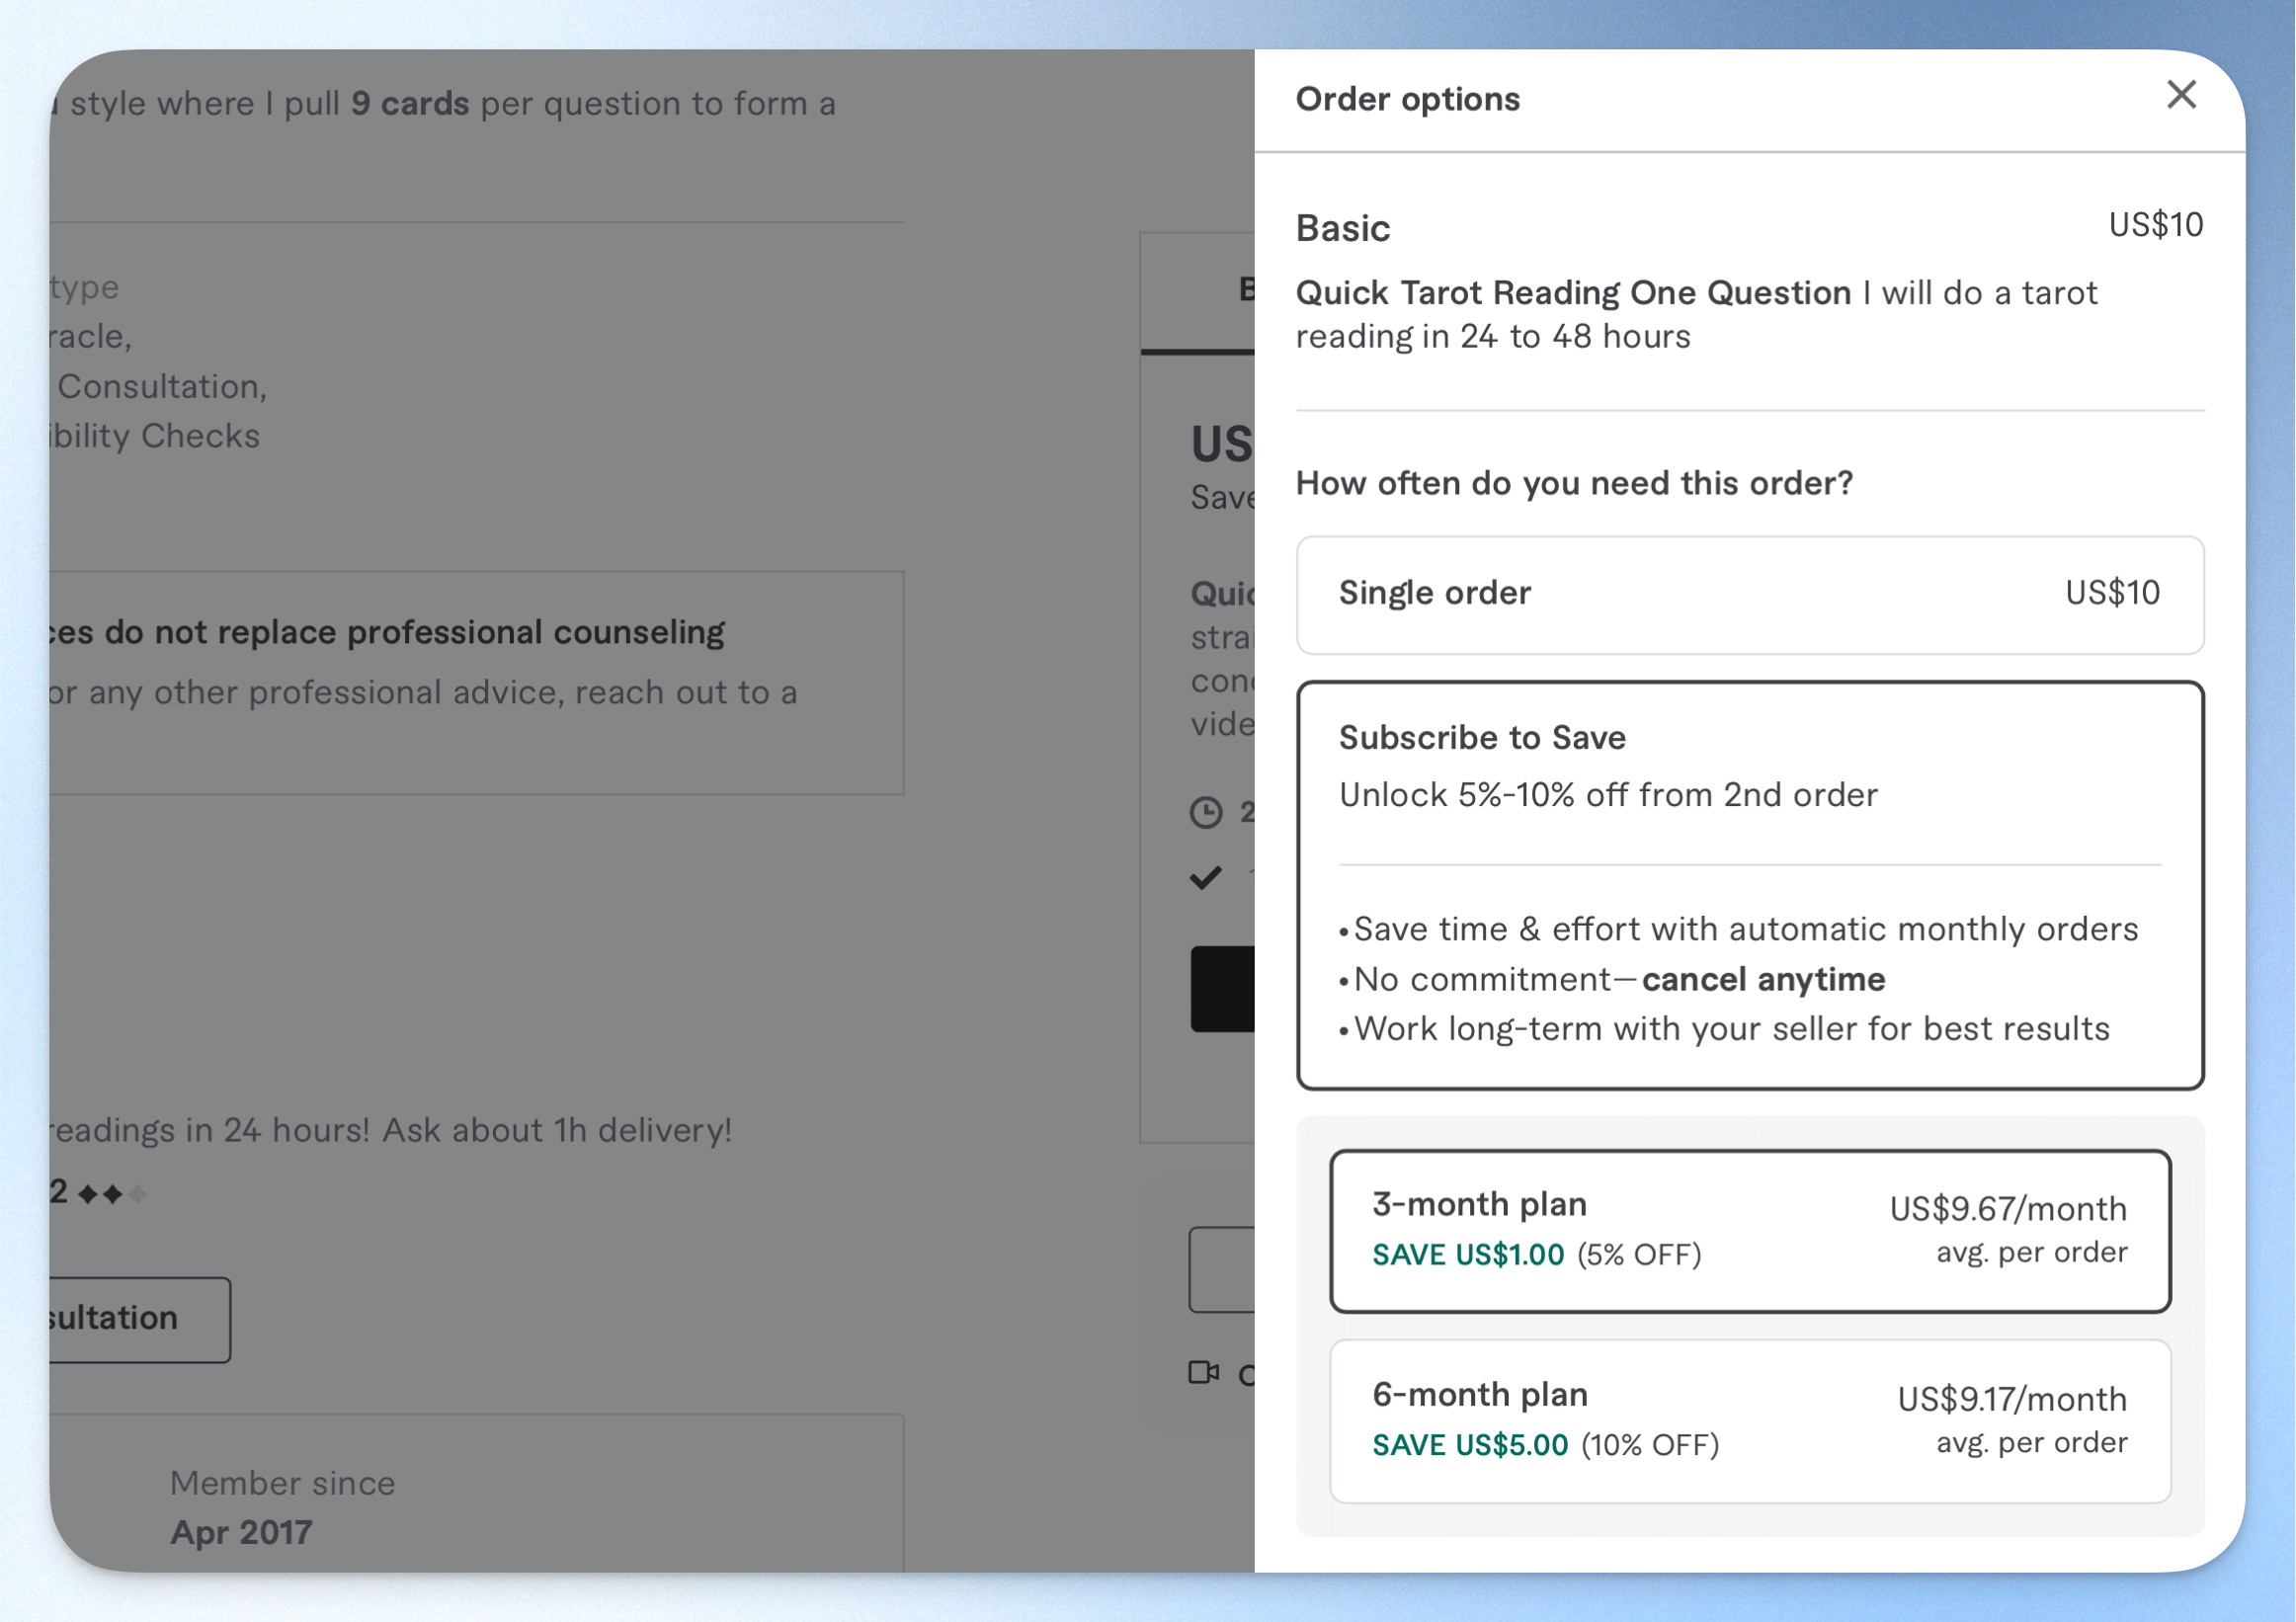
Task: Click the video camera consultation icon
Action: click(1203, 1372)
